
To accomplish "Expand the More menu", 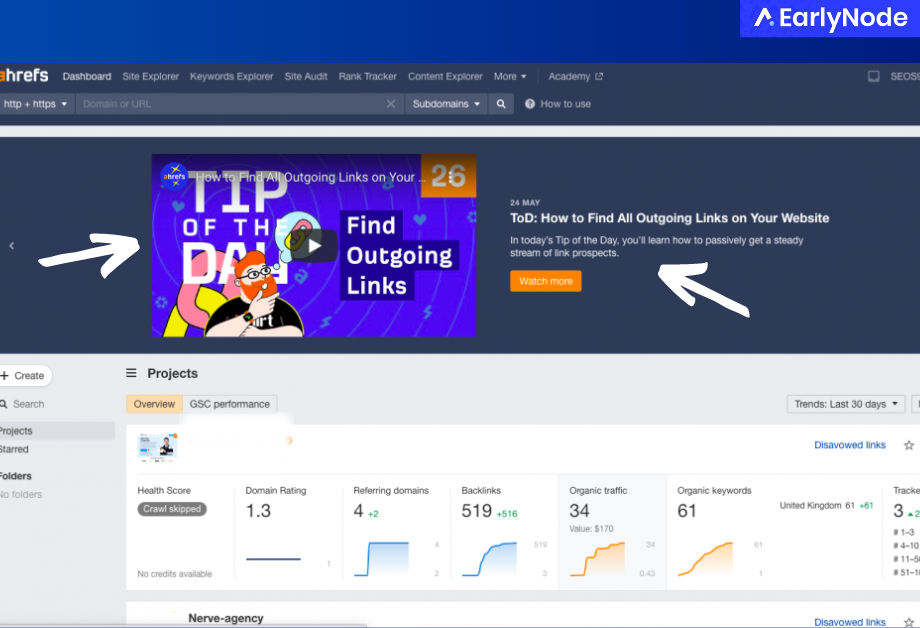I will click(x=510, y=76).
